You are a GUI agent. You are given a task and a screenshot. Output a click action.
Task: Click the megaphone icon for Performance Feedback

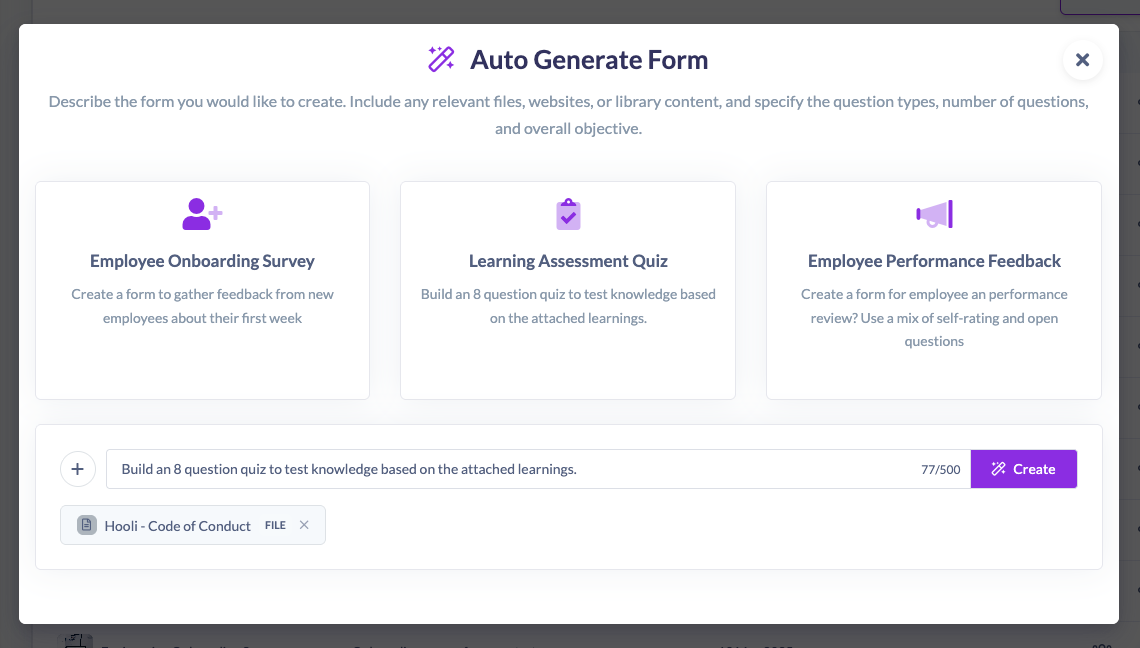click(934, 214)
